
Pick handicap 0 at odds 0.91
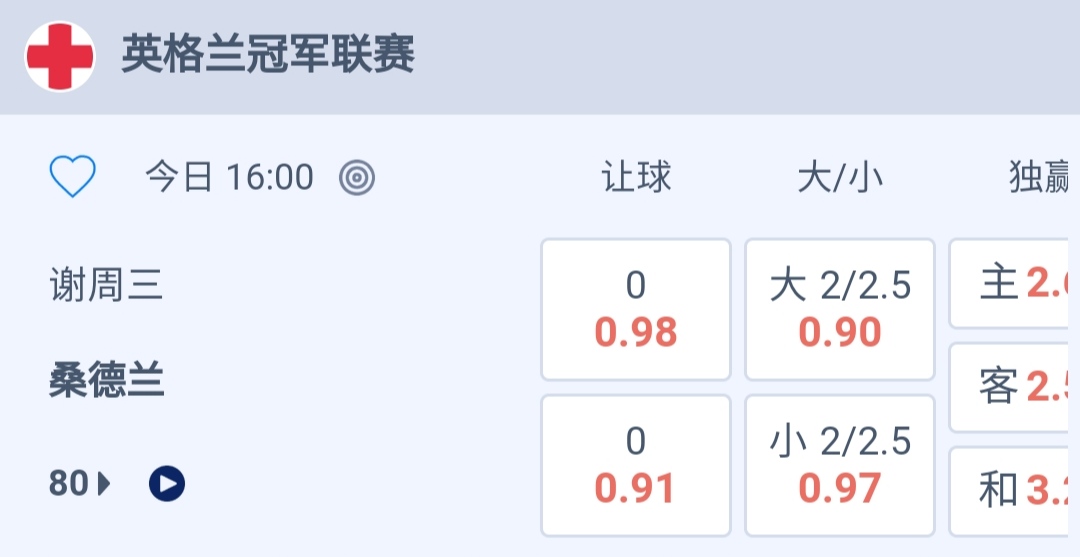click(636, 465)
